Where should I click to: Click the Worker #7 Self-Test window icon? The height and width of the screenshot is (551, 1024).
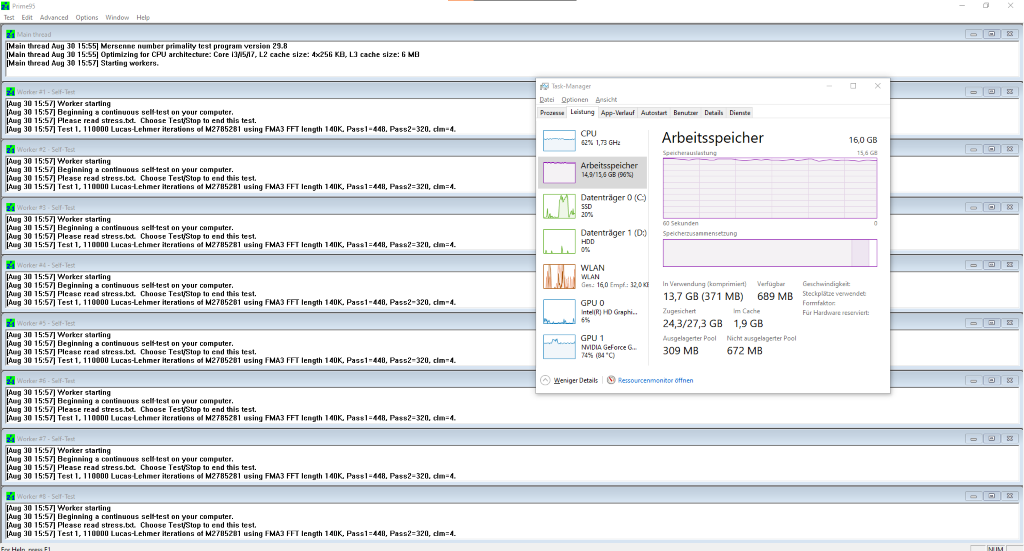click(x=10, y=438)
